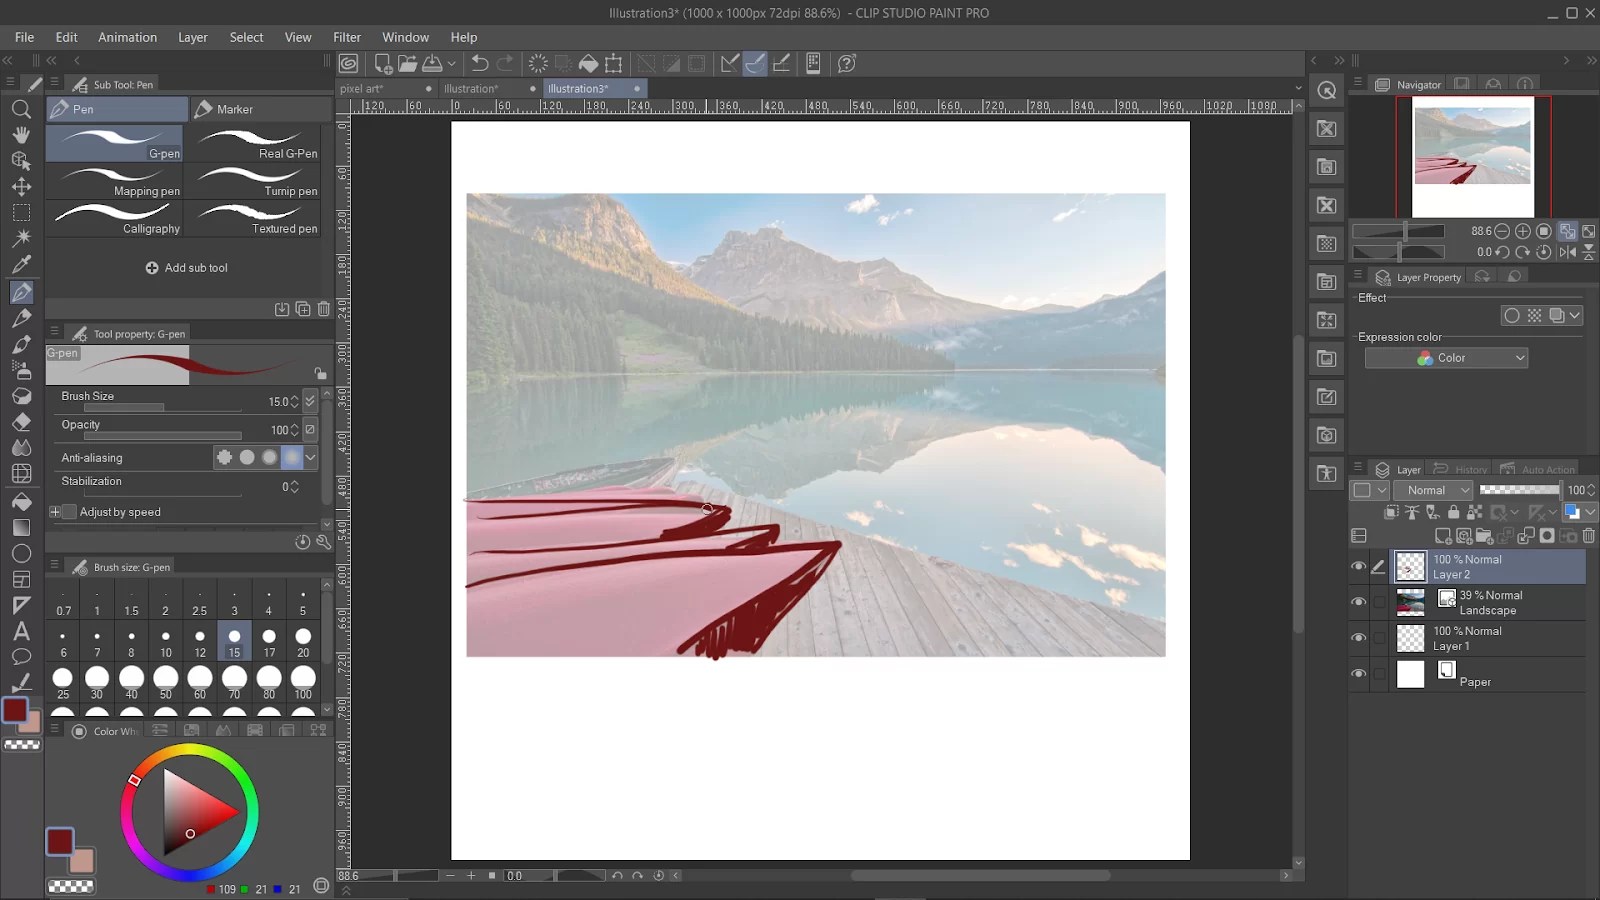The image size is (1600, 900).
Task: Click the Add sub tool button
Action: point(187,268)
